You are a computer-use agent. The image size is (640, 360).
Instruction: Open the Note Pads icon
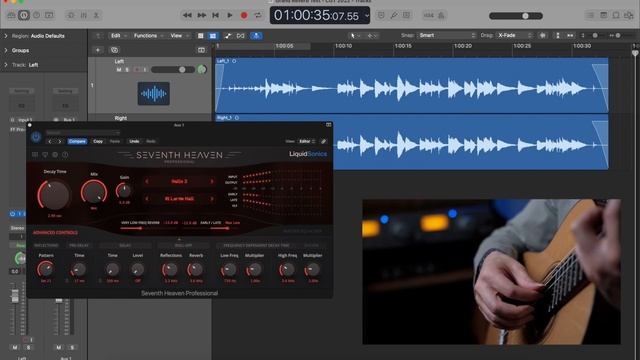pyautogui.click(x=603, y=16)
